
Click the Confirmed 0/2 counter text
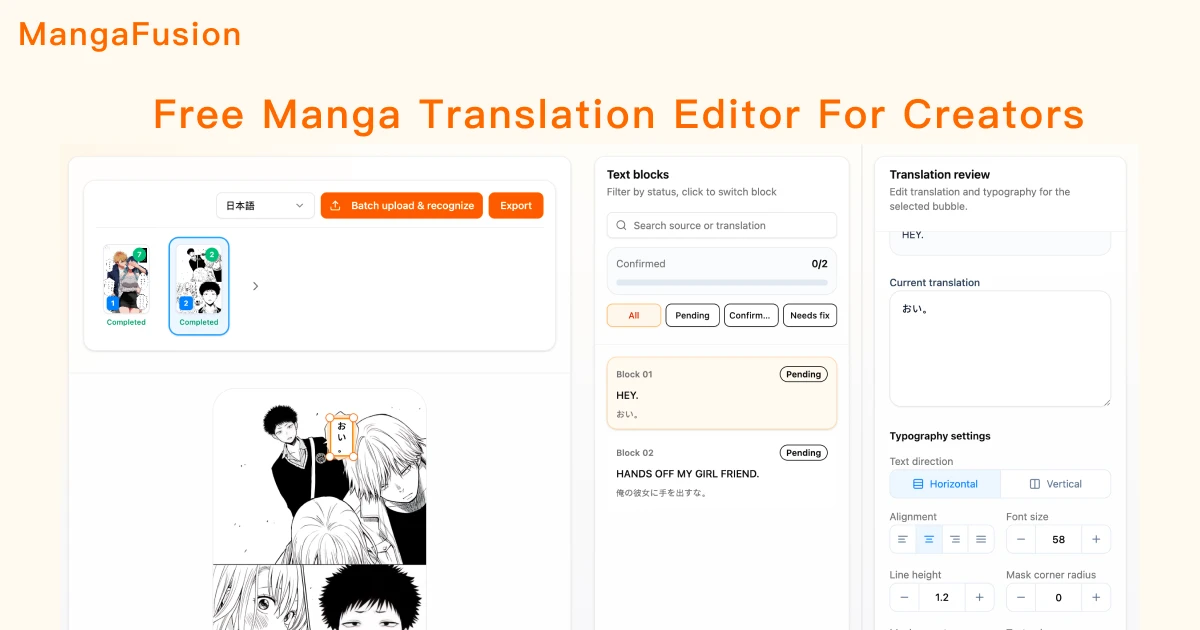(x=820, y=264)
